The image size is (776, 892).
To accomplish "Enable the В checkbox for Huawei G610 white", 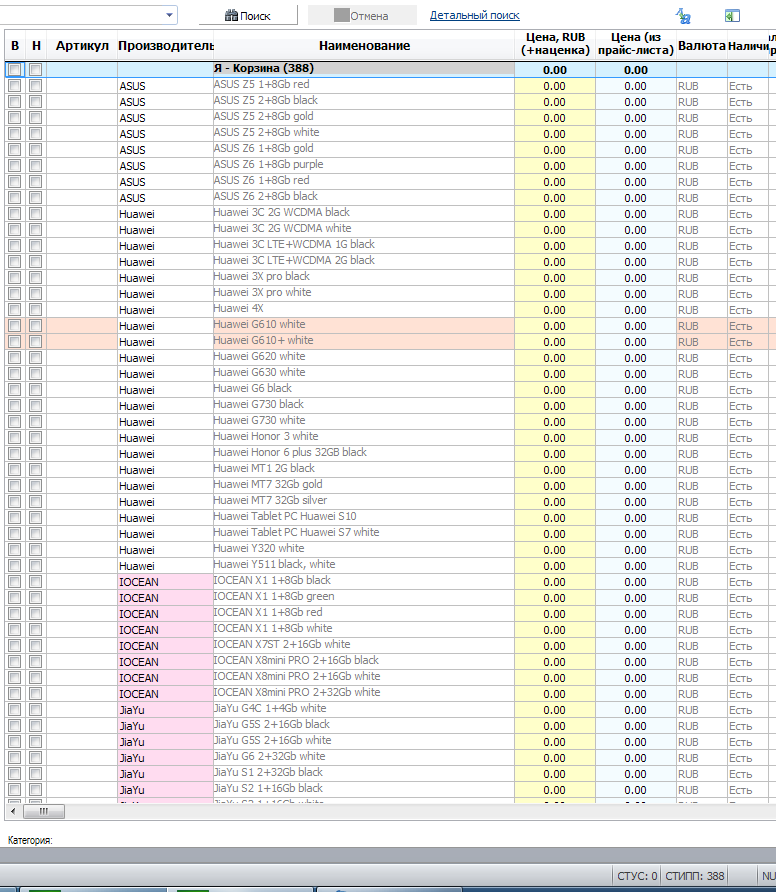I will [x=15, y=326].
